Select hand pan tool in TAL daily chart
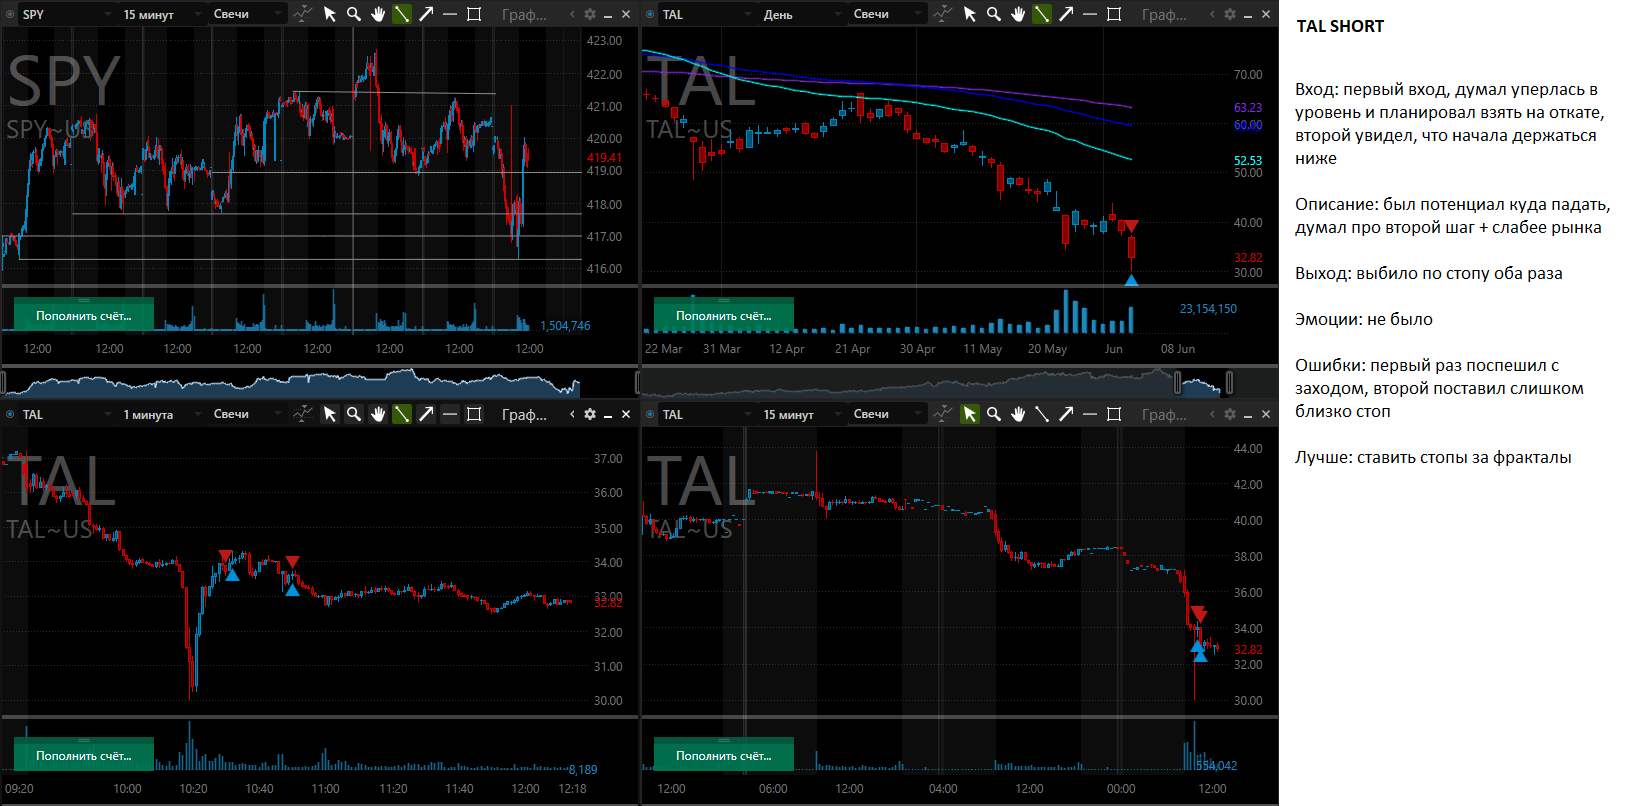Screen dimensions: 1644x806 click(x=1018, y=14)
